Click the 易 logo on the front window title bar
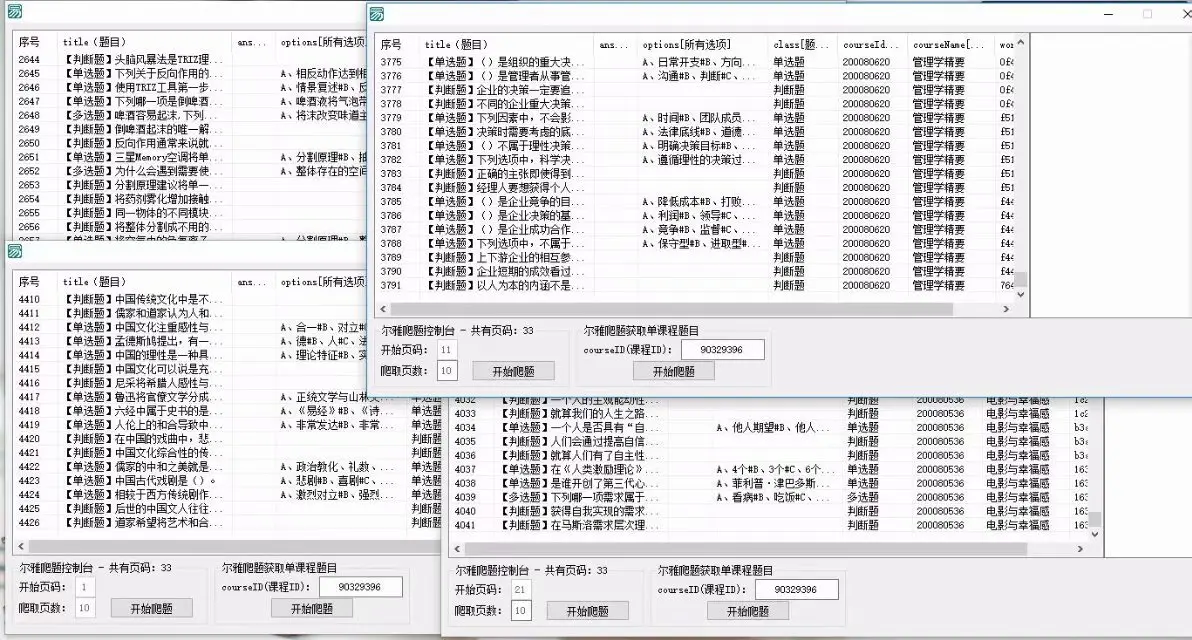This screenshot has height=640, width=1192. tap(375, 14)
